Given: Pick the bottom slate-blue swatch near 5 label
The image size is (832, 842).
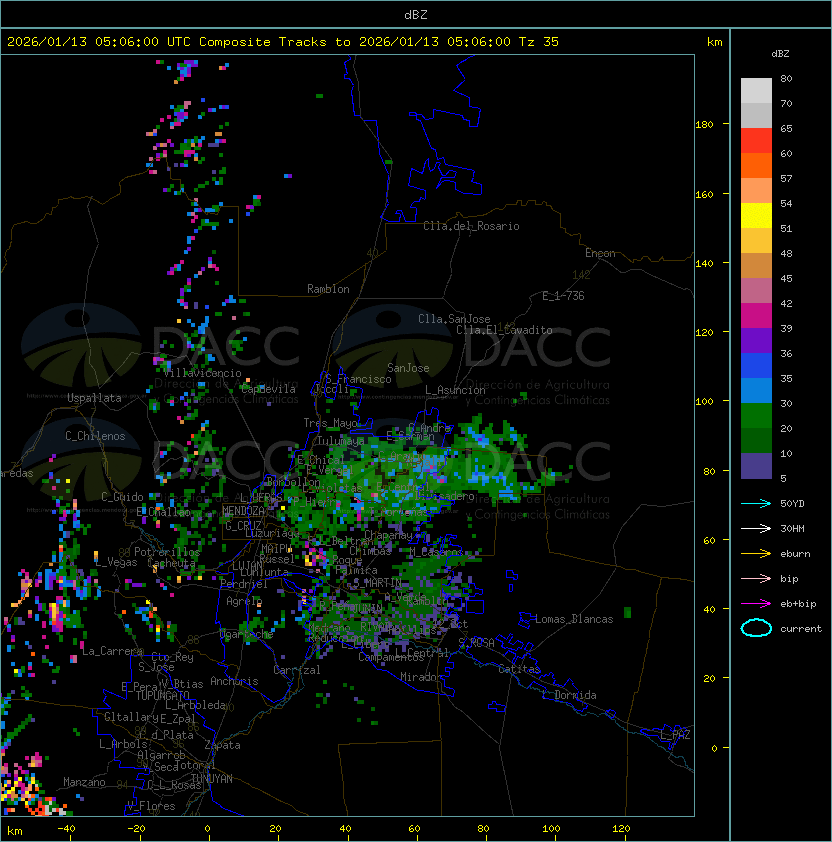Looking at the screenshot, I should [756, 466].
